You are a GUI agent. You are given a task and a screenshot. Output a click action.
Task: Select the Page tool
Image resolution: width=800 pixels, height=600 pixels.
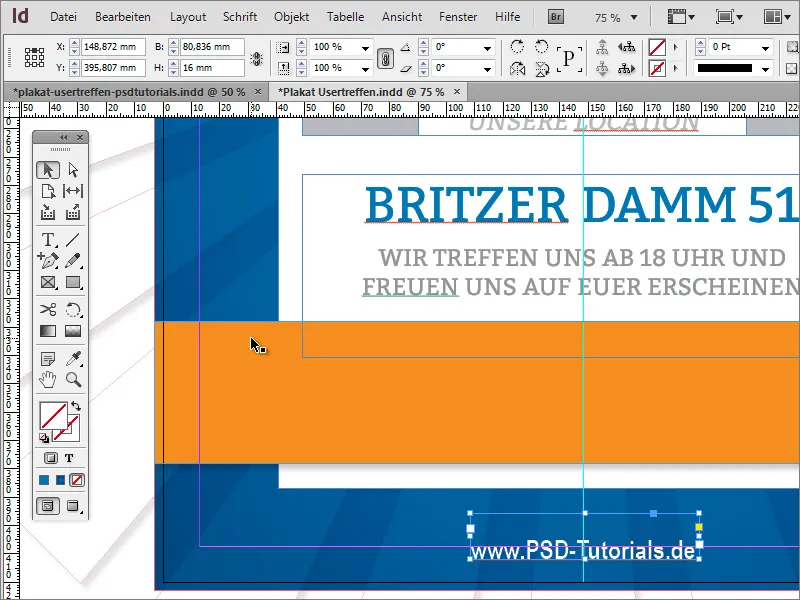pyautogui.click(x=48, y=191)
